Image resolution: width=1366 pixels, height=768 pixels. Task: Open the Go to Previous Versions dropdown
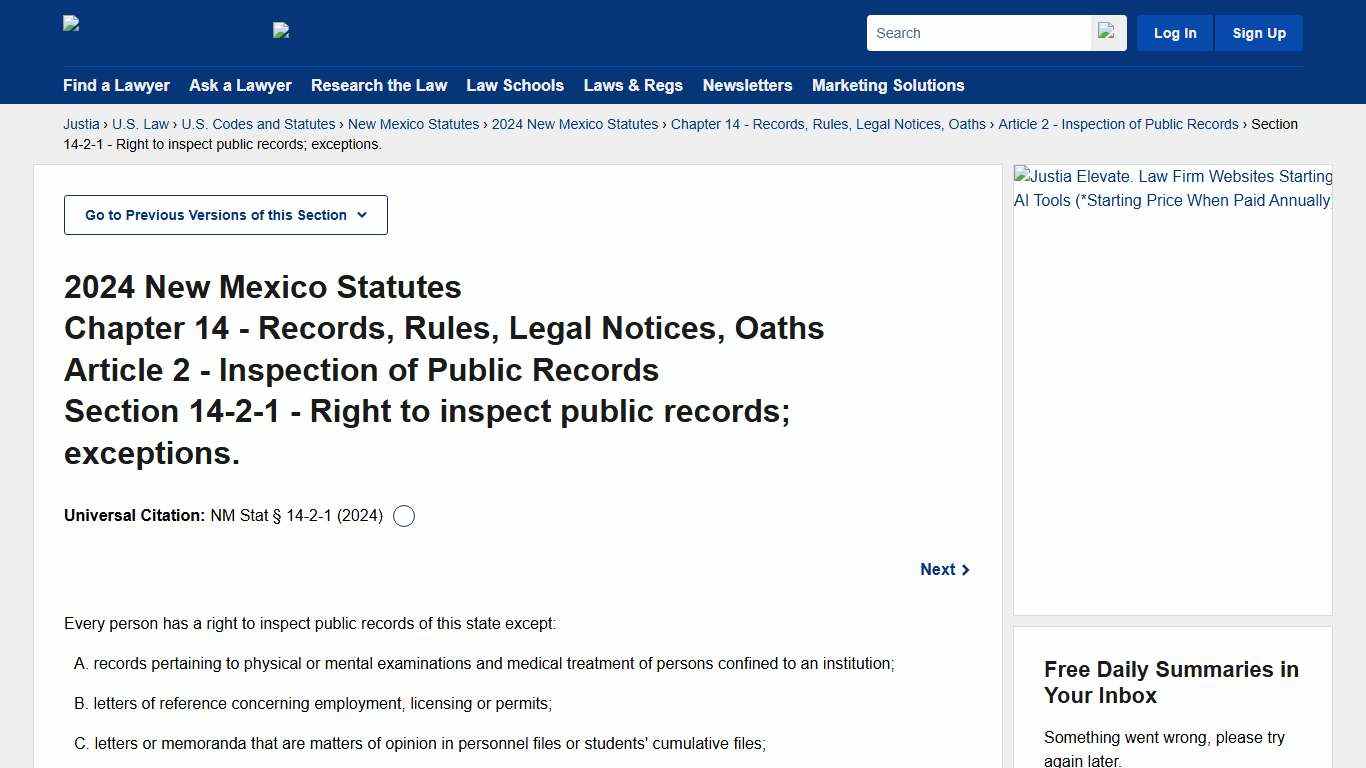[x=225, y=214]
